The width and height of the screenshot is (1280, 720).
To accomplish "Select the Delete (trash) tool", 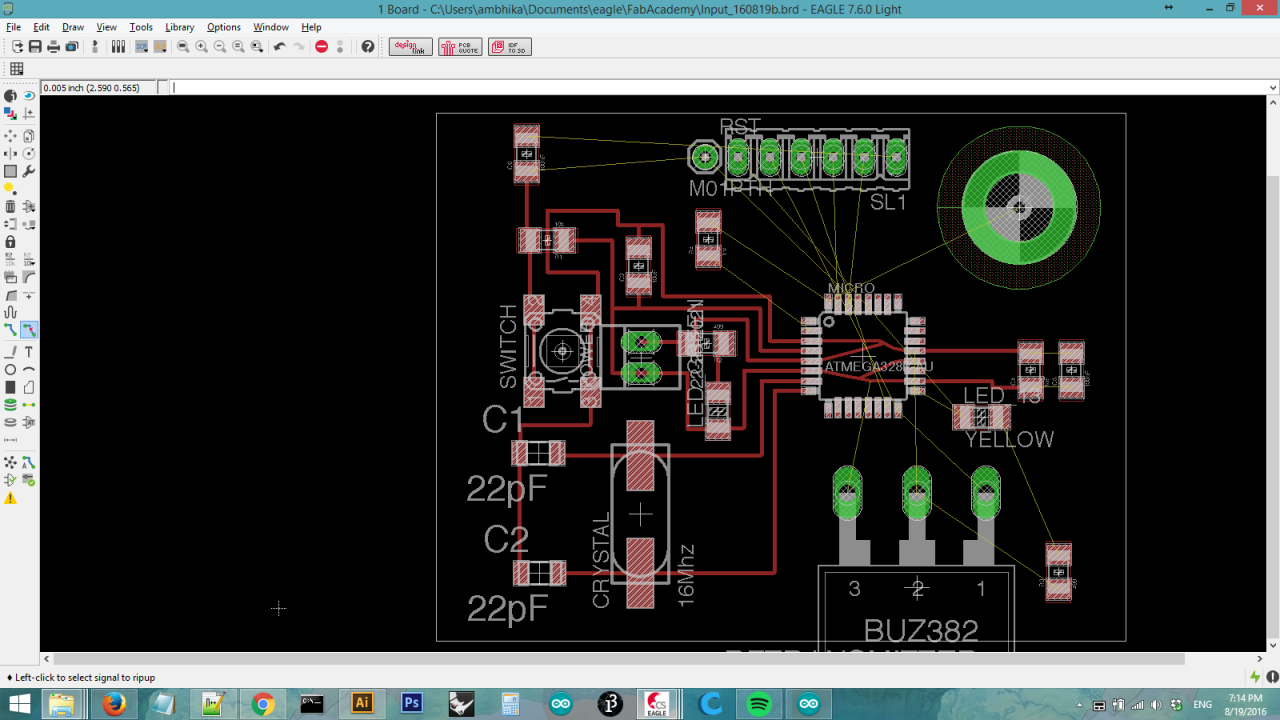I will point(10,206).
